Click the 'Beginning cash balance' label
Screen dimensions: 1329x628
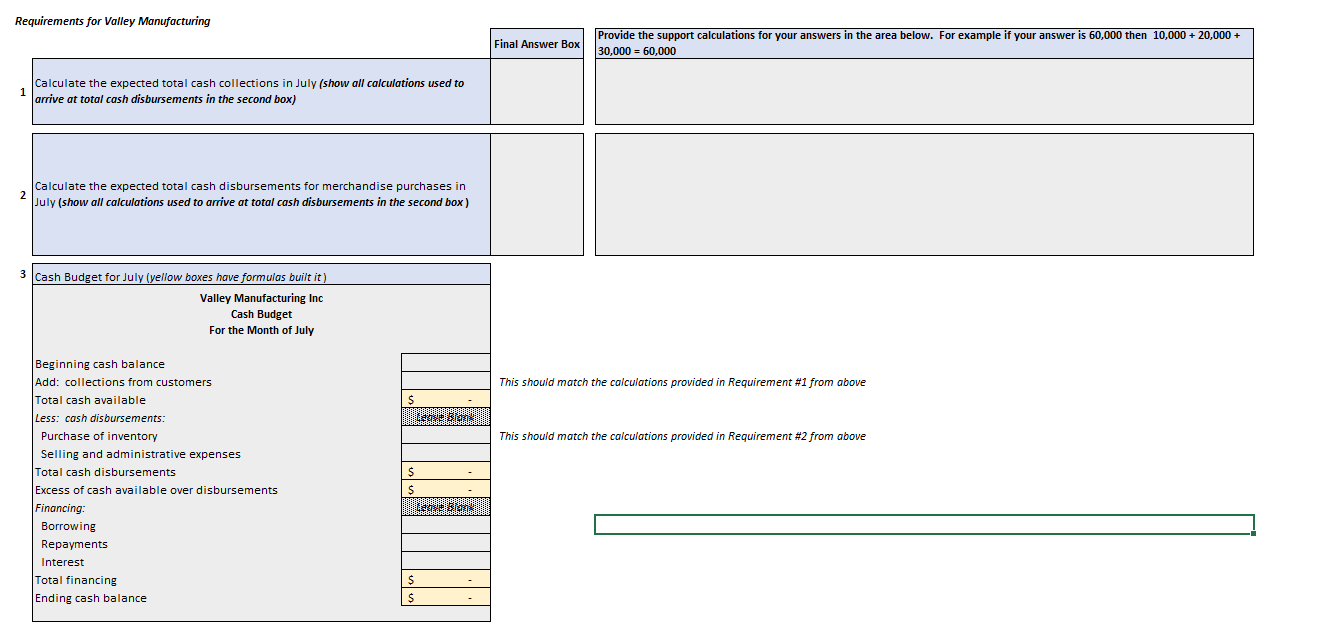point(100,364)
